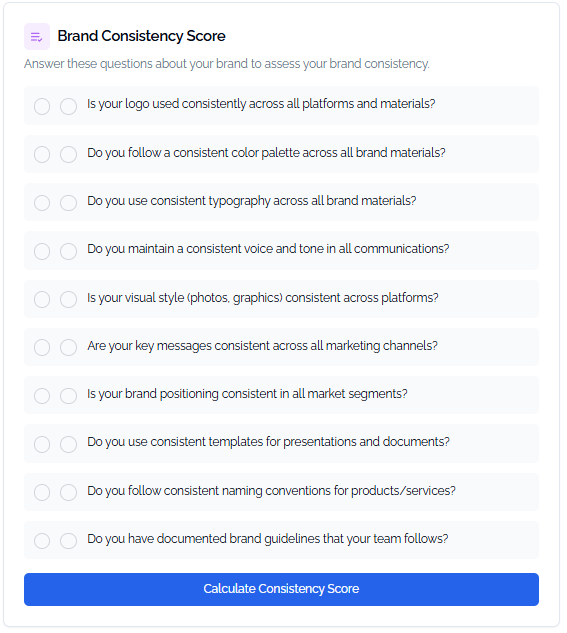Select first radio for naming conventions question

click(x=42, y=493)
